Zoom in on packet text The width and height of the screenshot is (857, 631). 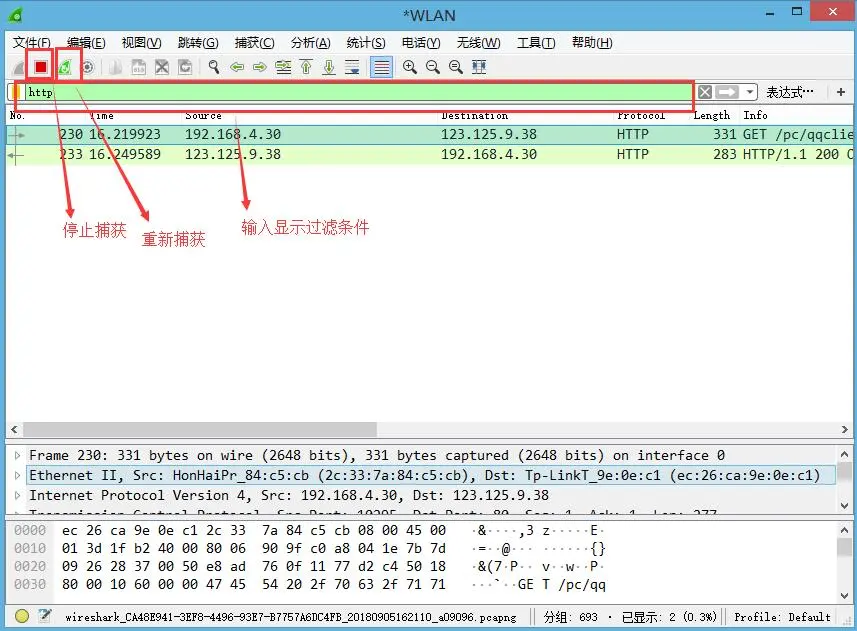coord(409,67)
